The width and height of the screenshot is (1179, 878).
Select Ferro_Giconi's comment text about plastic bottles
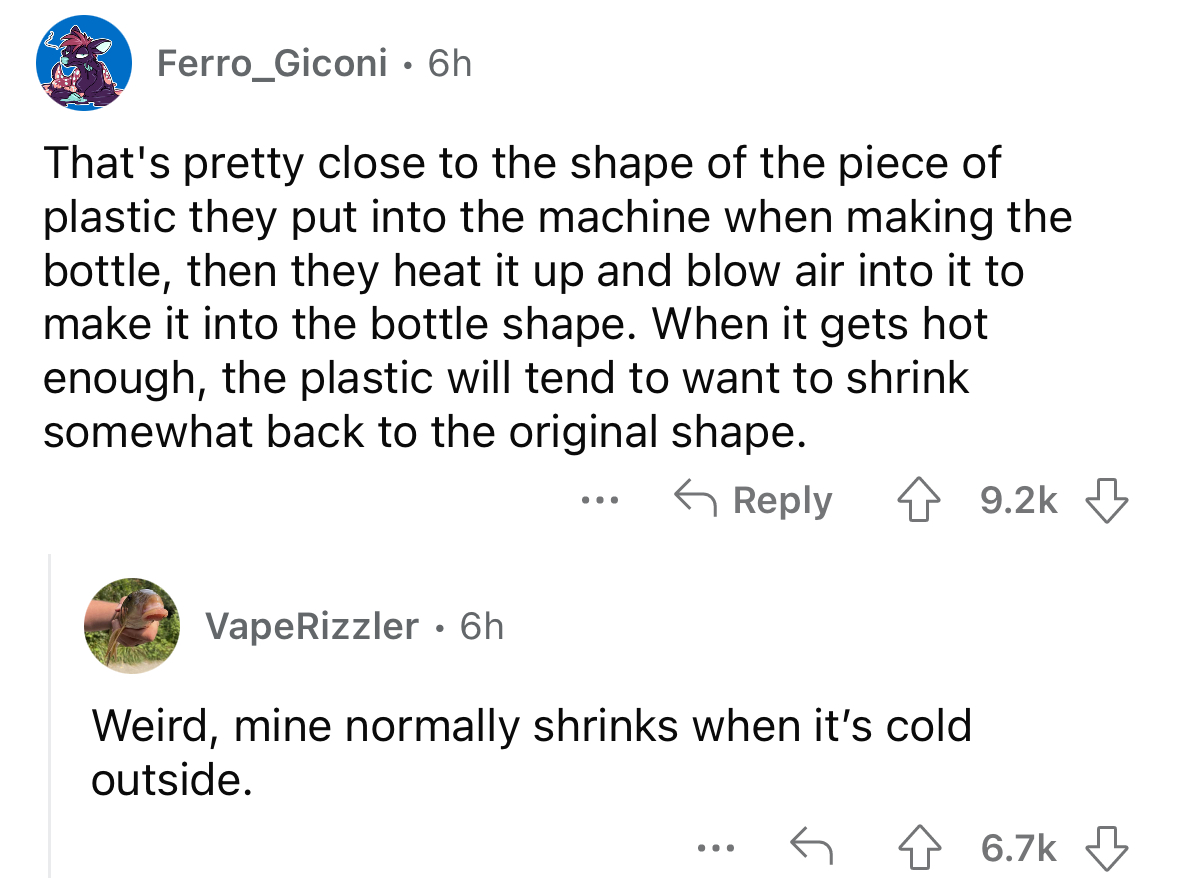coord(558,298)
